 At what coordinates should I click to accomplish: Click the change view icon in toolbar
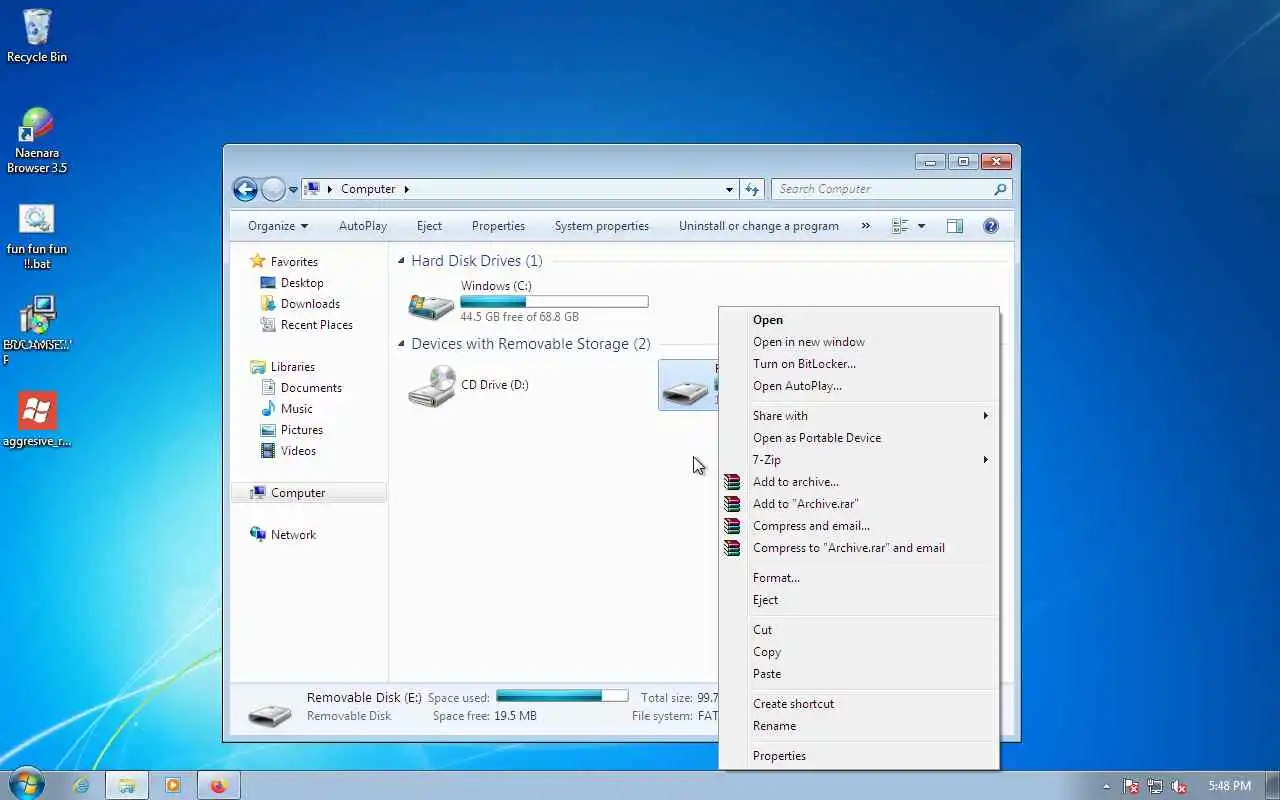(900, 226)
